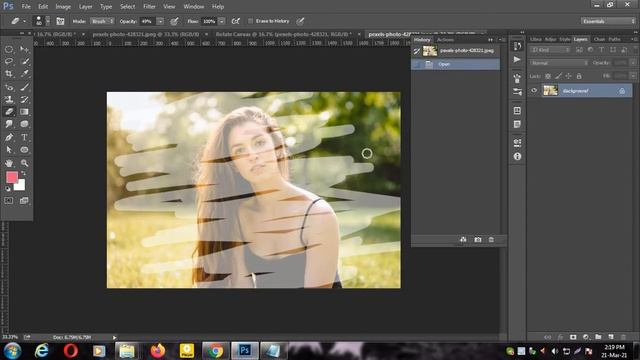The height and width of the screenshot is (360, 640).
Task: Select the Horizontal Type tool
Action: tap(24, 137)
